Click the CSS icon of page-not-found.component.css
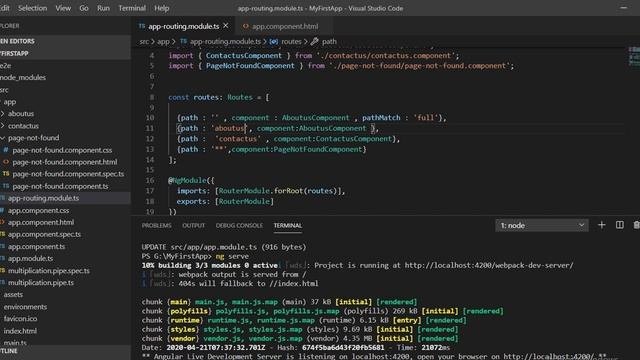The height and width of the screenshot is (360, 640). (6, 150)
